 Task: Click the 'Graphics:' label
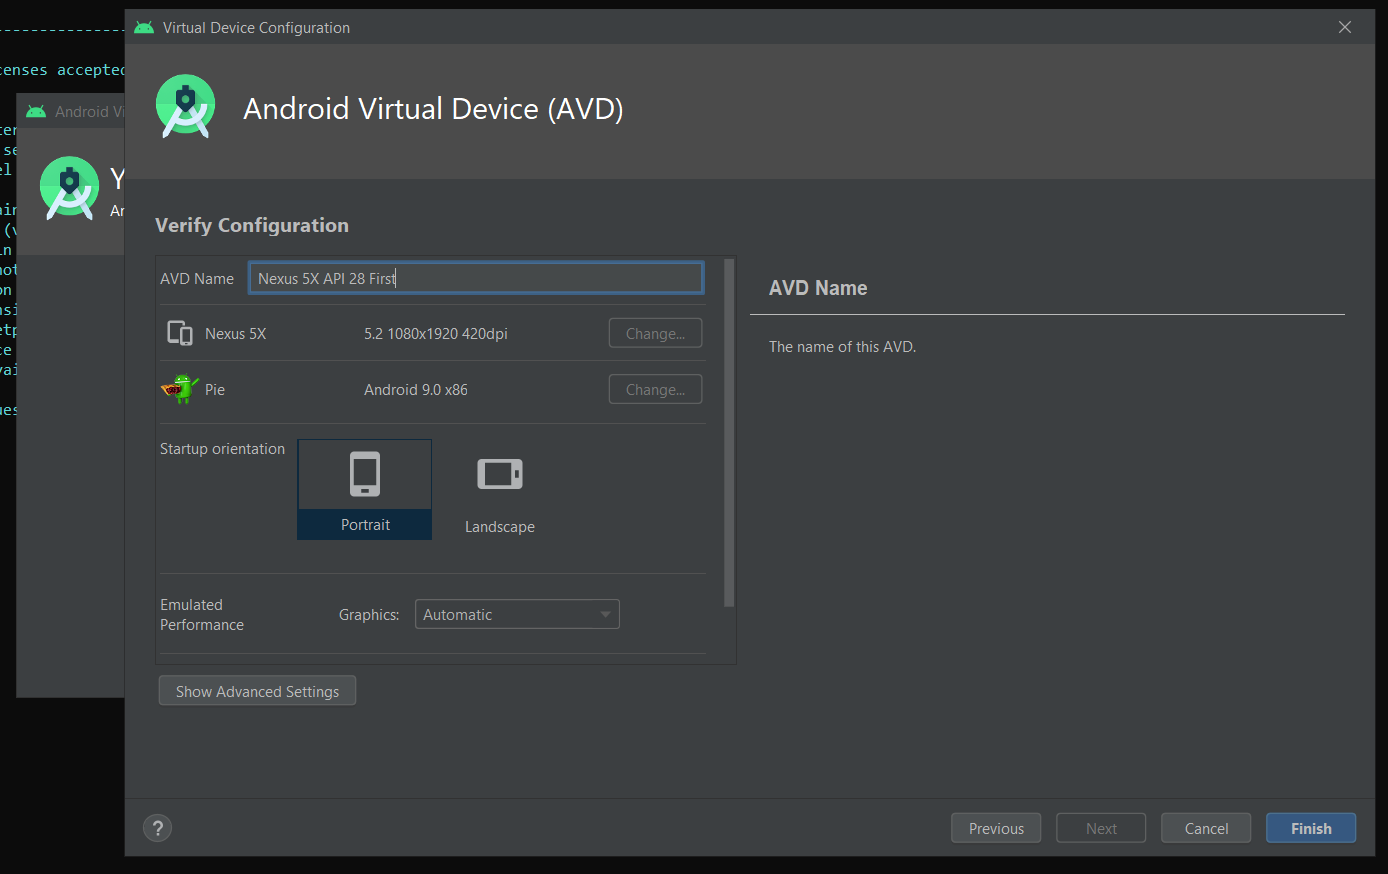point(369,614)
